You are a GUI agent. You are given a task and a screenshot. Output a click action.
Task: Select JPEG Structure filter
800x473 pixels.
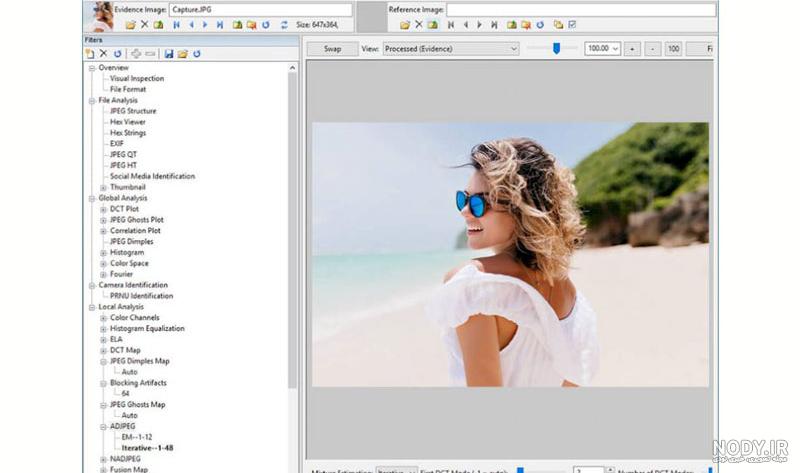[x=133, y=111]
